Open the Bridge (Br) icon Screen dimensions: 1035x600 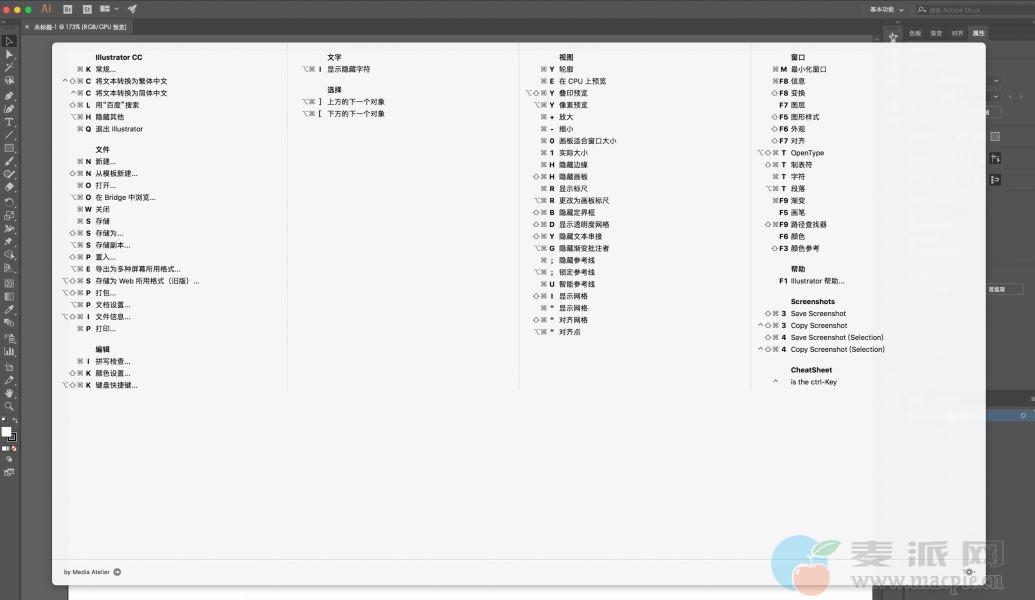point(69,9)
